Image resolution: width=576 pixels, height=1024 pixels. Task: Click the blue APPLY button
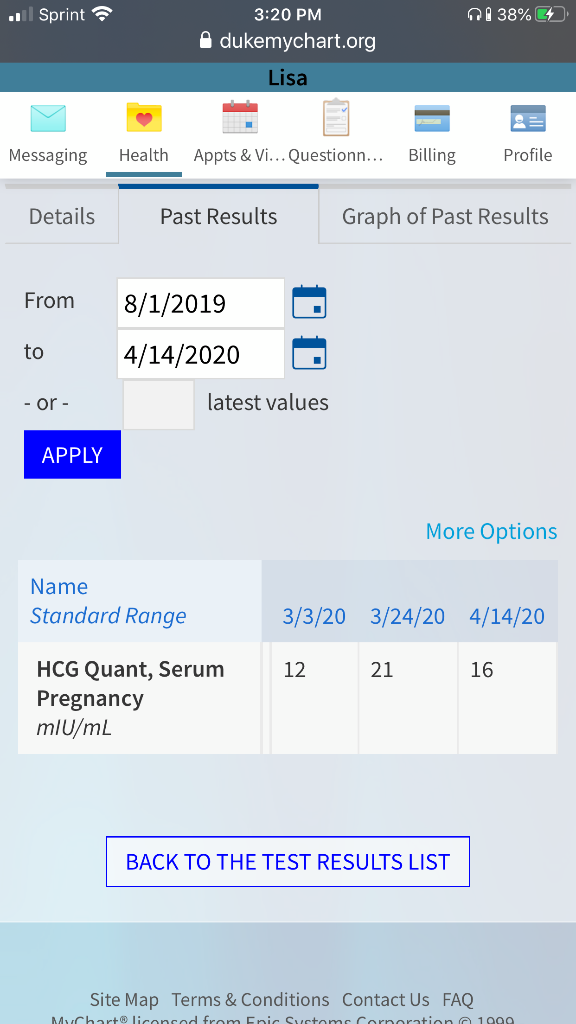tap(72, 455)
